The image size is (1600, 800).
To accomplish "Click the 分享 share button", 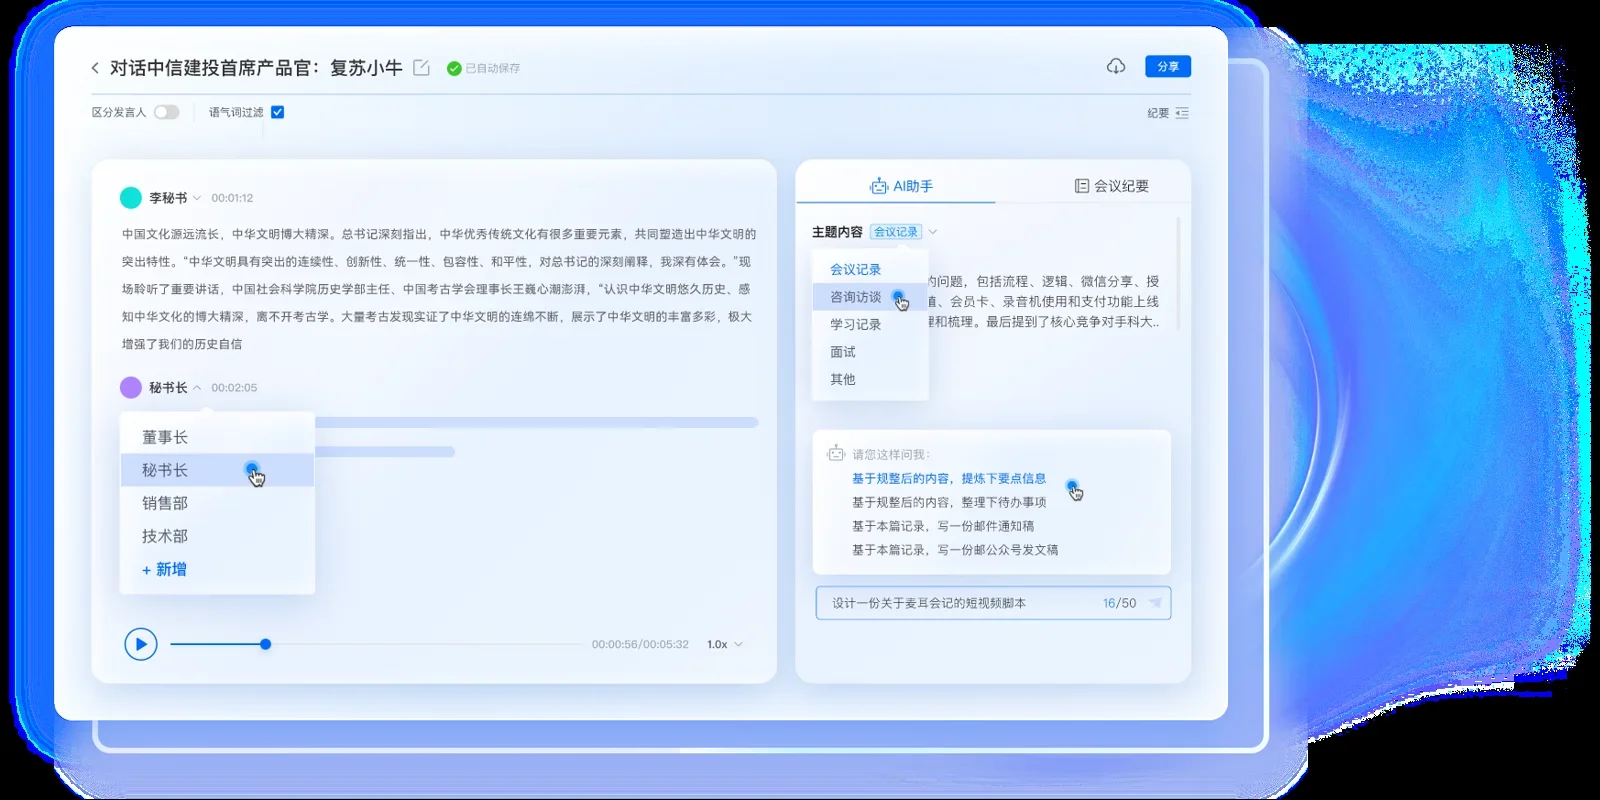I will pos(1168,66).
